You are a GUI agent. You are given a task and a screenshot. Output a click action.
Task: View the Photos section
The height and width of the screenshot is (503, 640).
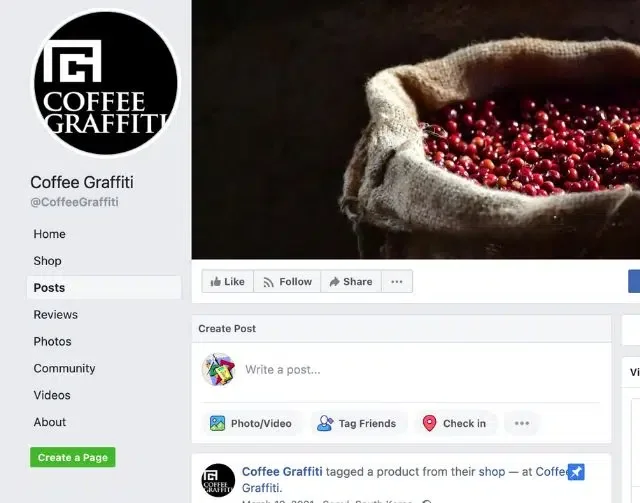click(52, 341)
